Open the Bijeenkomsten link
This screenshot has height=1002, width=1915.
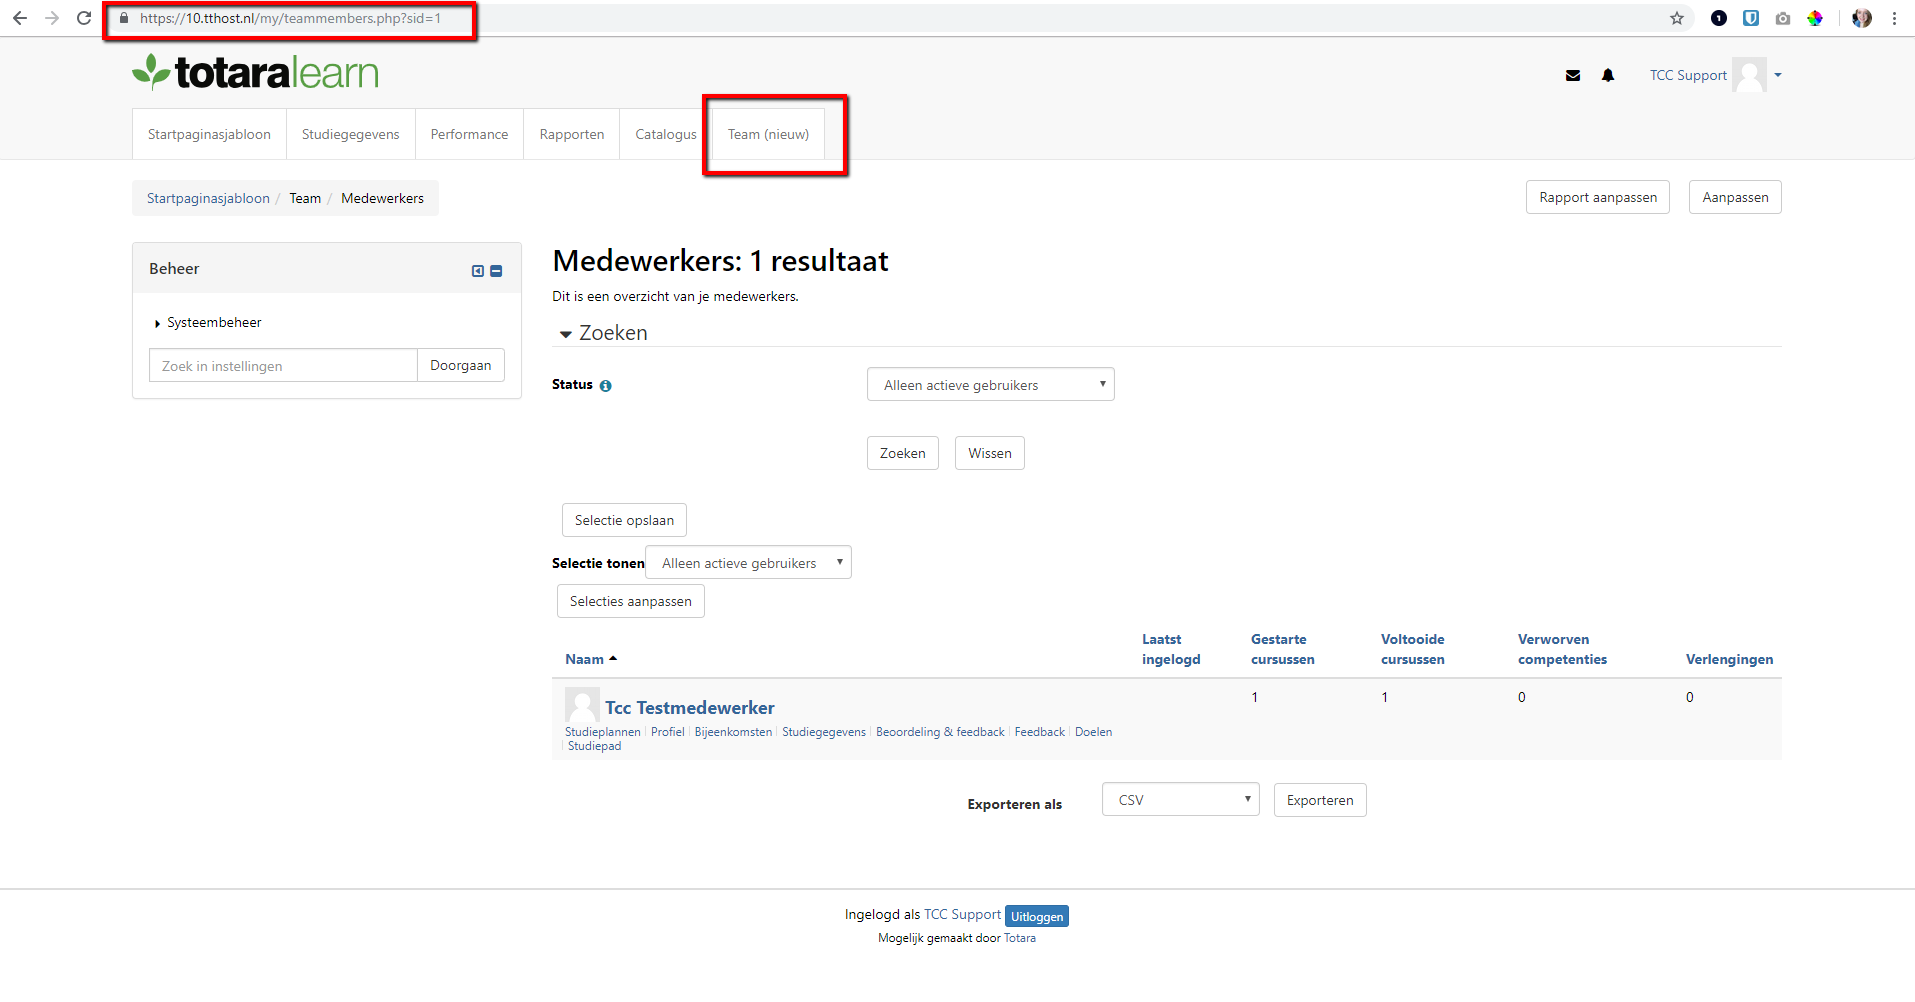733,732
